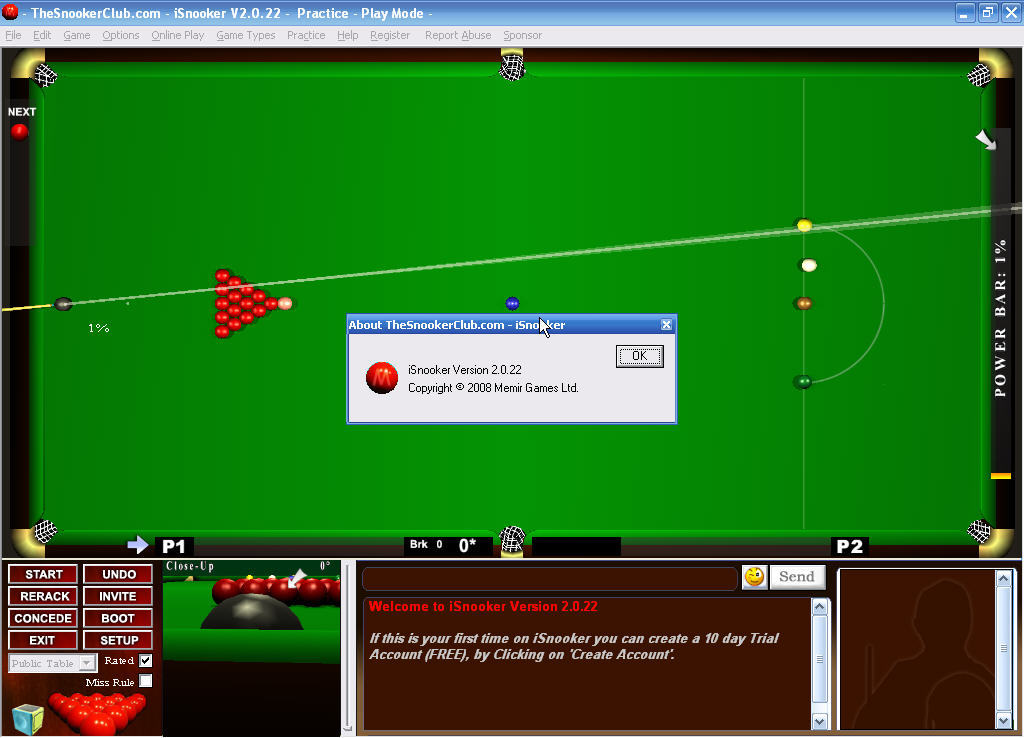1024x738 pixels.
Task: Click the green ball on the baulk line
Action: [x=803, y=381]
